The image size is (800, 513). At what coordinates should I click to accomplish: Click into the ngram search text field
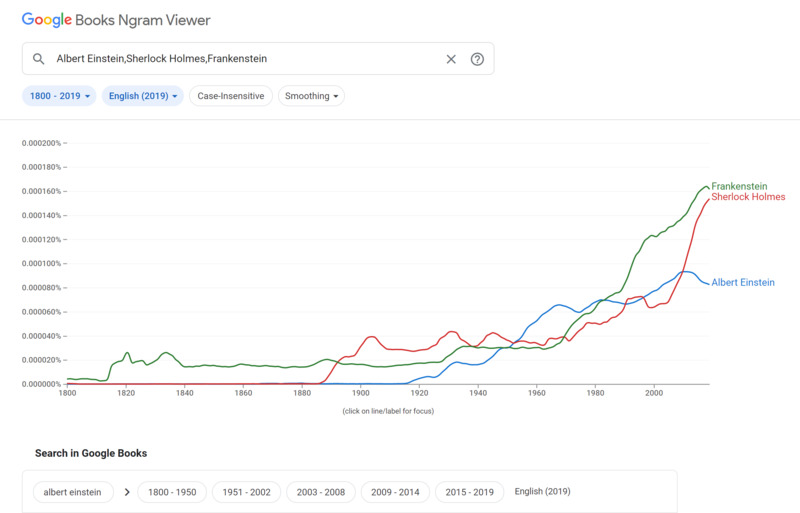click(x=245, y=59)
